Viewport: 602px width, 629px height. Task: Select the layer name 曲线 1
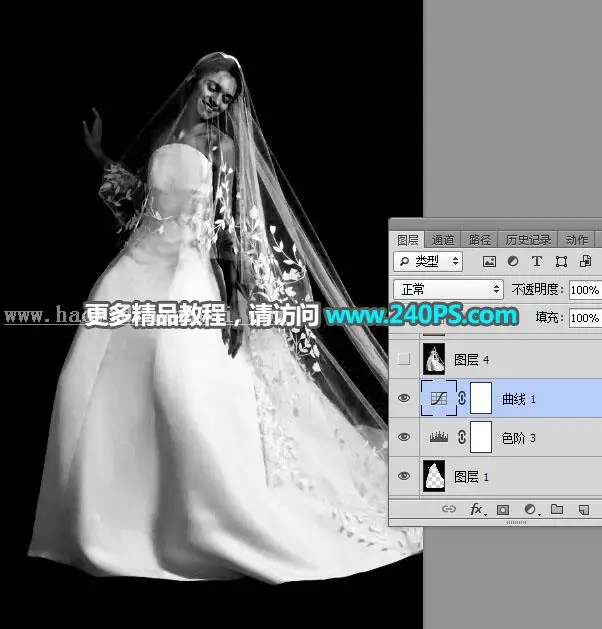519,399
